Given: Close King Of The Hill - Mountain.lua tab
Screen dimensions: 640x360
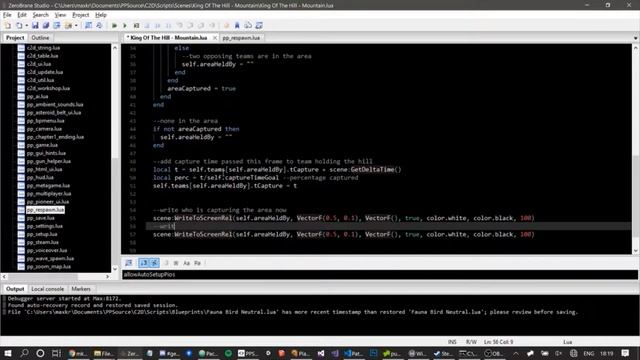Looking at the screenshot, I should point(215,38).
